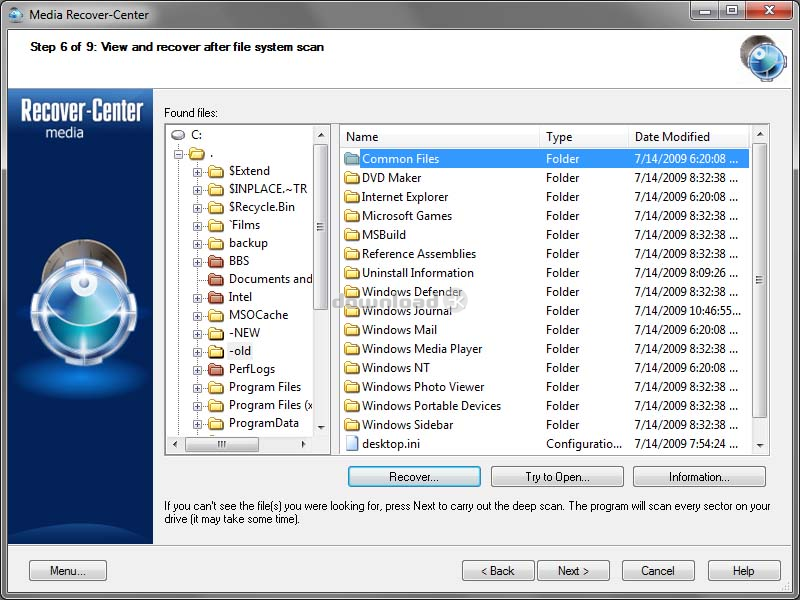Image resolution: width=800 pixels, height=600 pixels.
Task: Expand the backup tree node
Action: point(197,244)
